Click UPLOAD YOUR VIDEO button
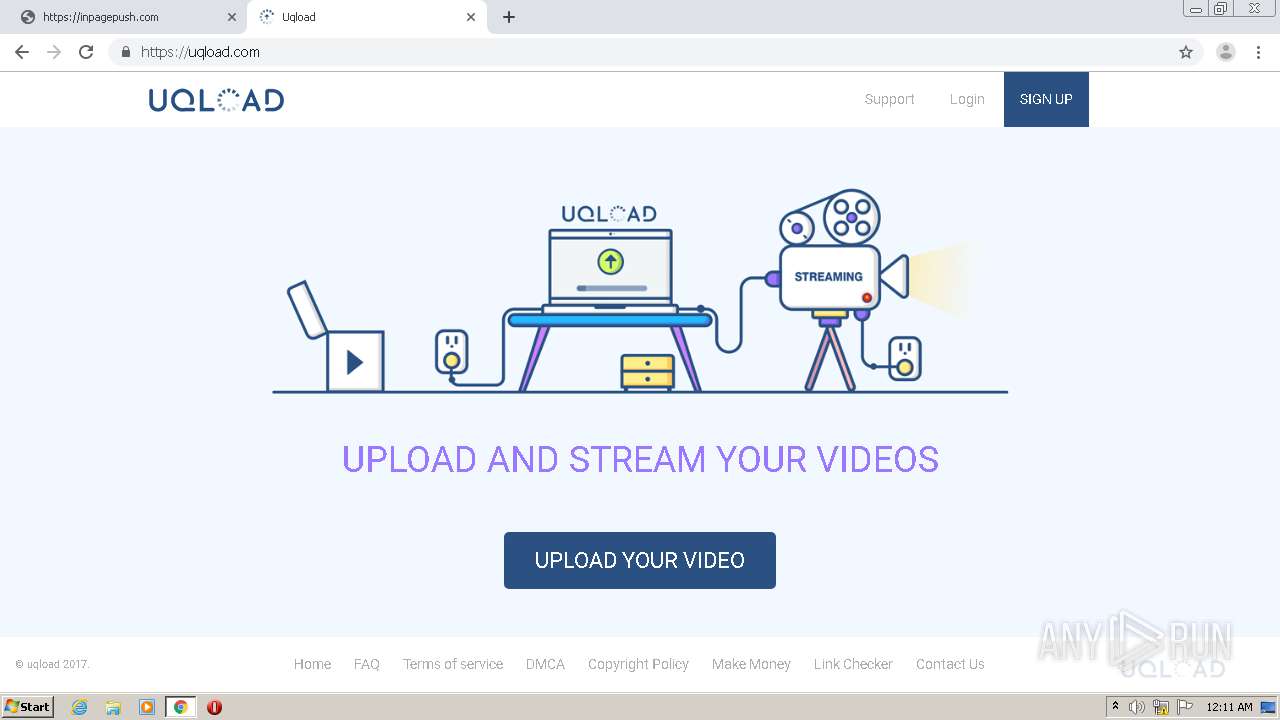 pyautogui.click(x=640, y=560)
